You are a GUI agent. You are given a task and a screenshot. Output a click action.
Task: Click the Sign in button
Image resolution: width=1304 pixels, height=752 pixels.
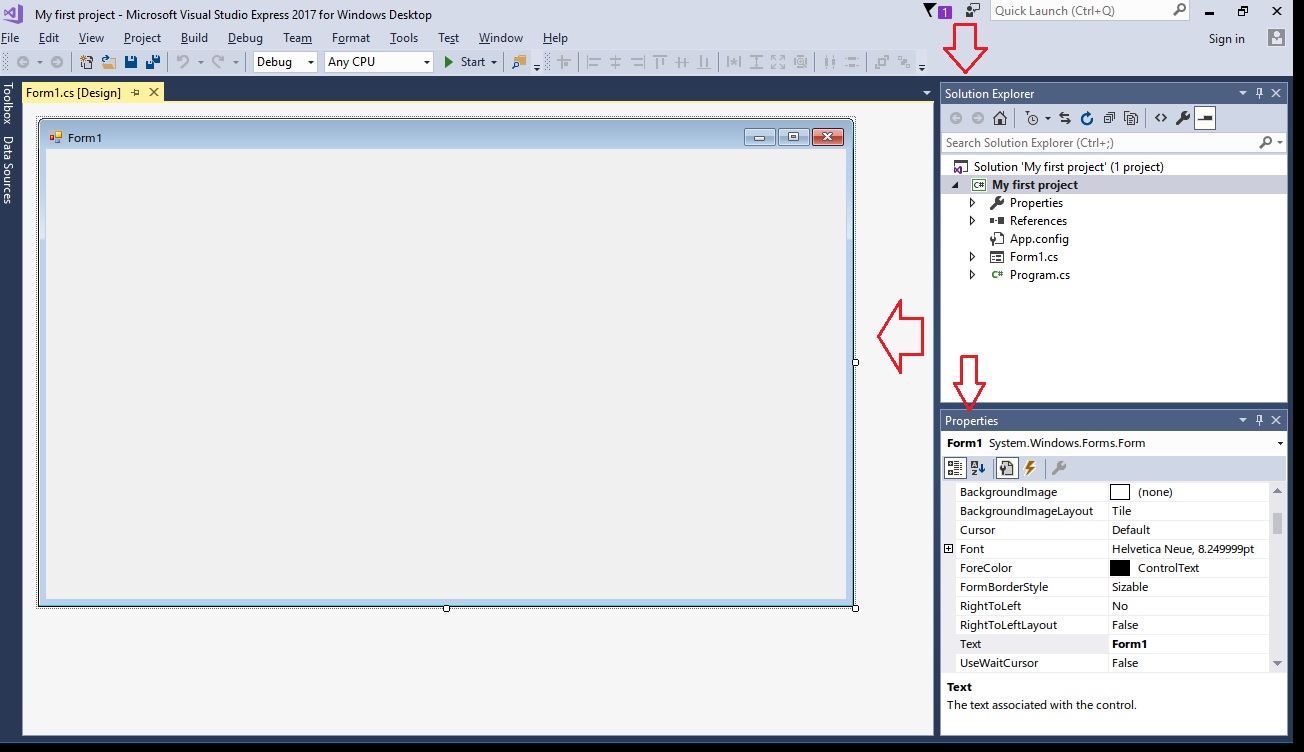pyautogui.click(x=1227, y=39)
